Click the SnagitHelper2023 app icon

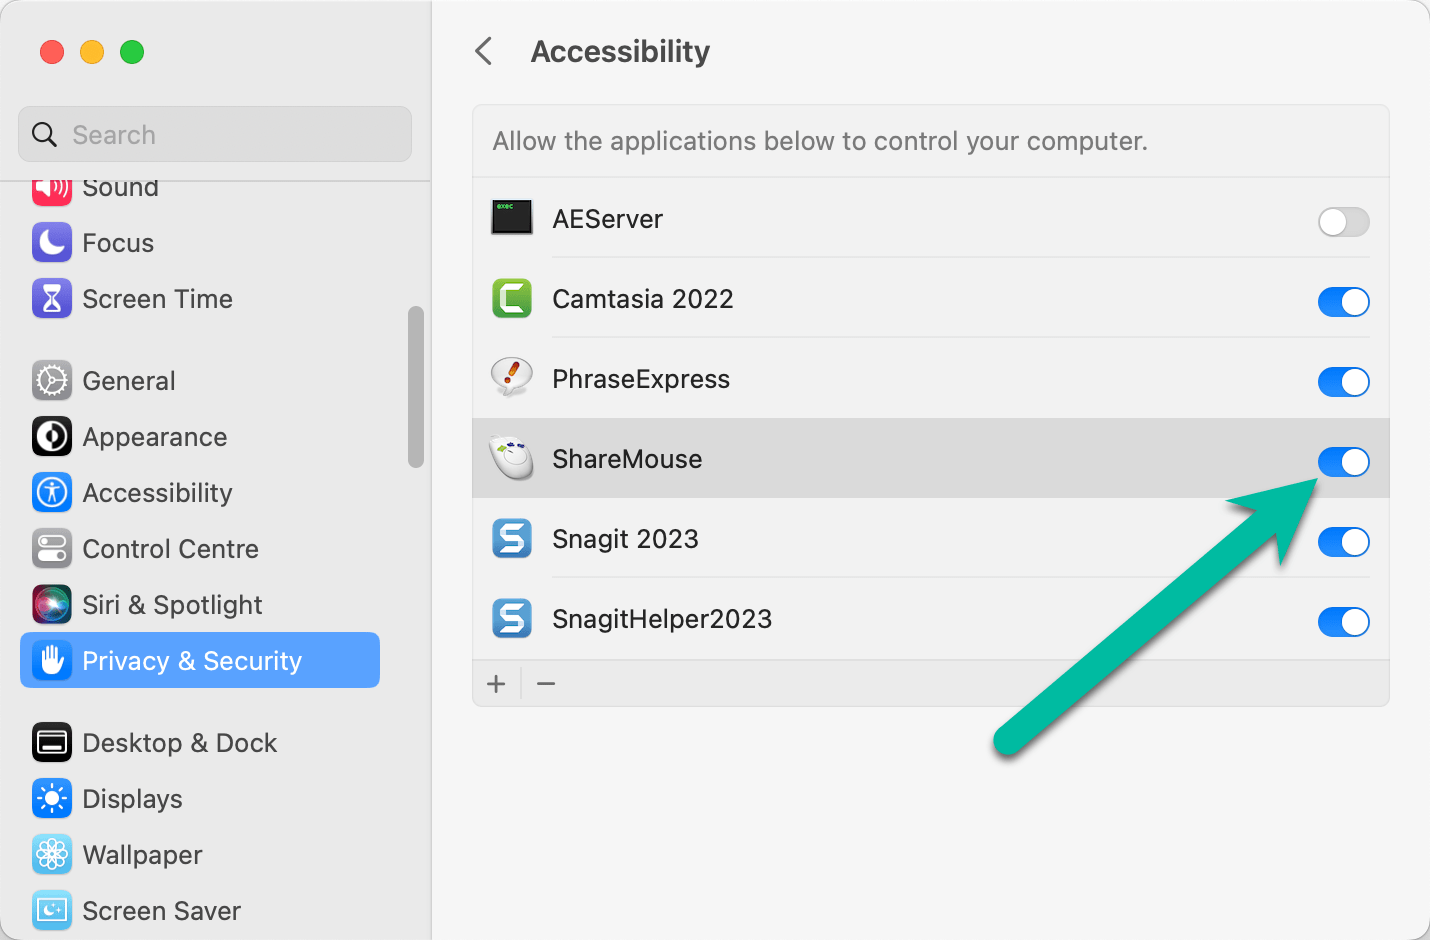coord(512,619)
